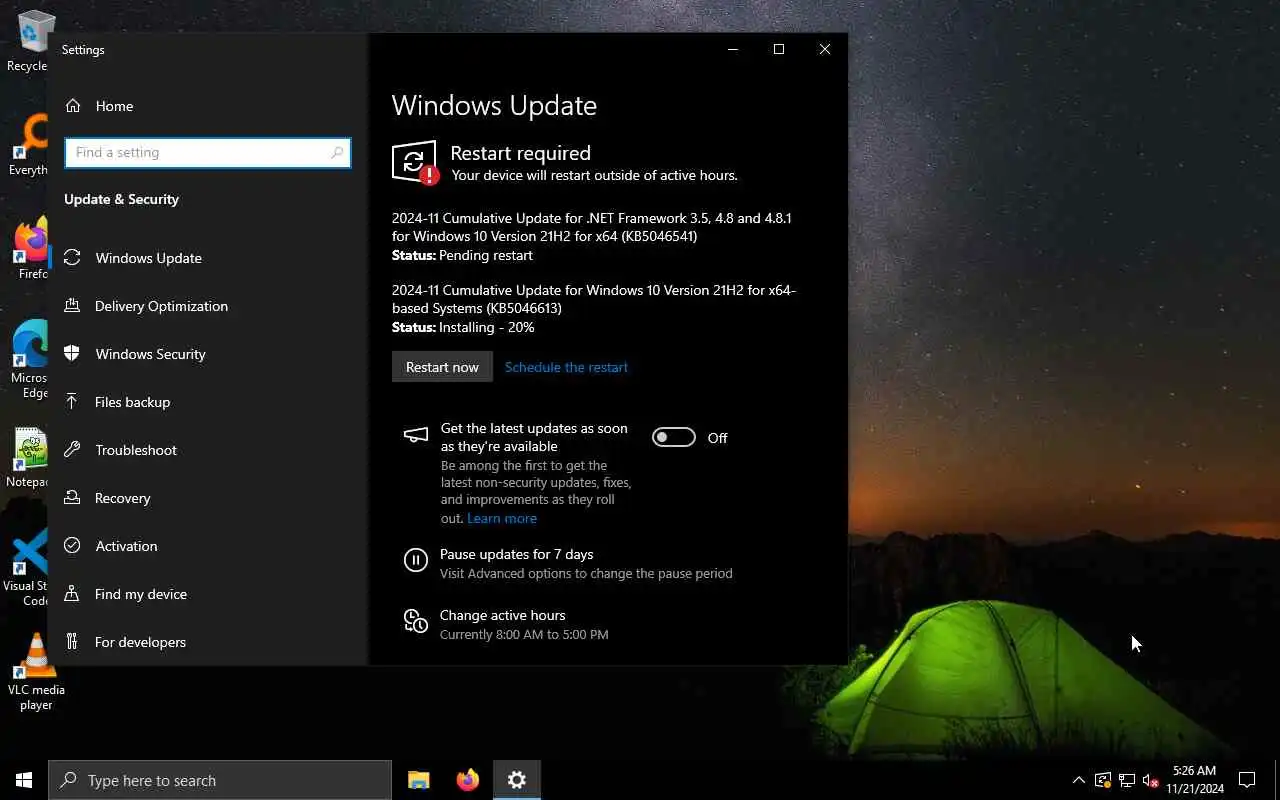Click the Restart now button
This screenshot has height=800, width=1280.
tap(442, 367)
